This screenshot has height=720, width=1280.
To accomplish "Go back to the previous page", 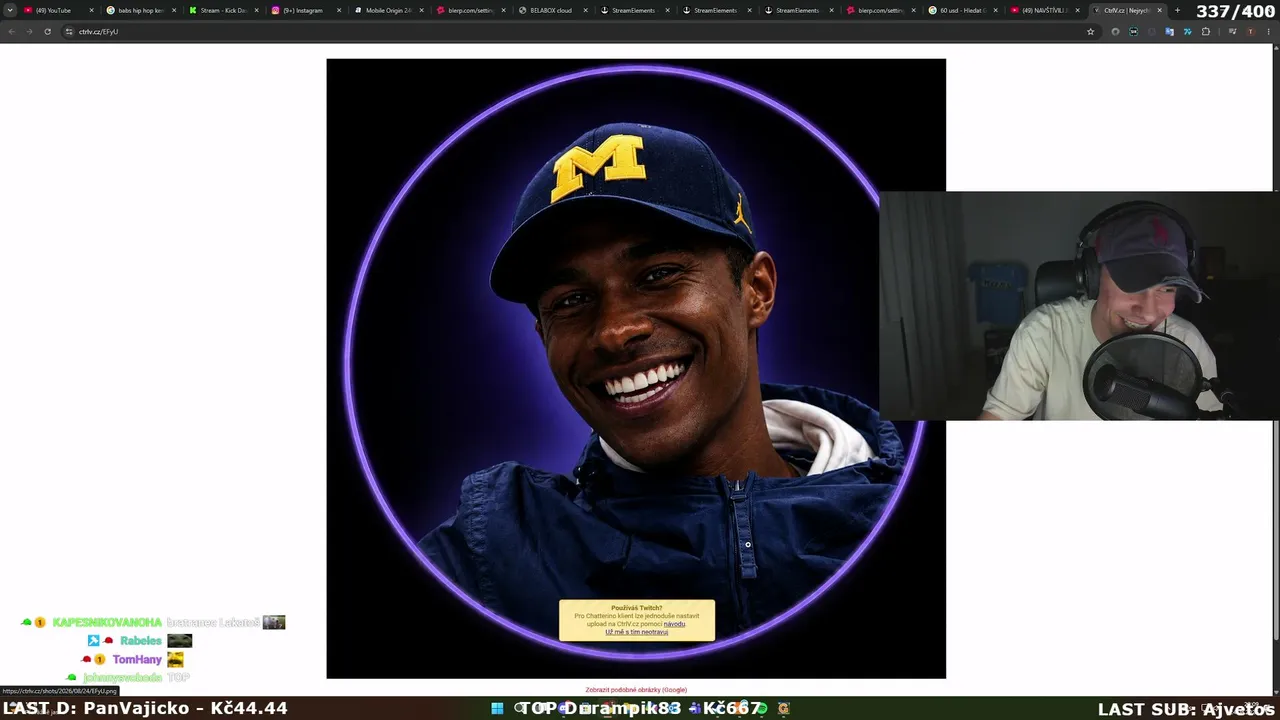I will click(x=12, y=31).
